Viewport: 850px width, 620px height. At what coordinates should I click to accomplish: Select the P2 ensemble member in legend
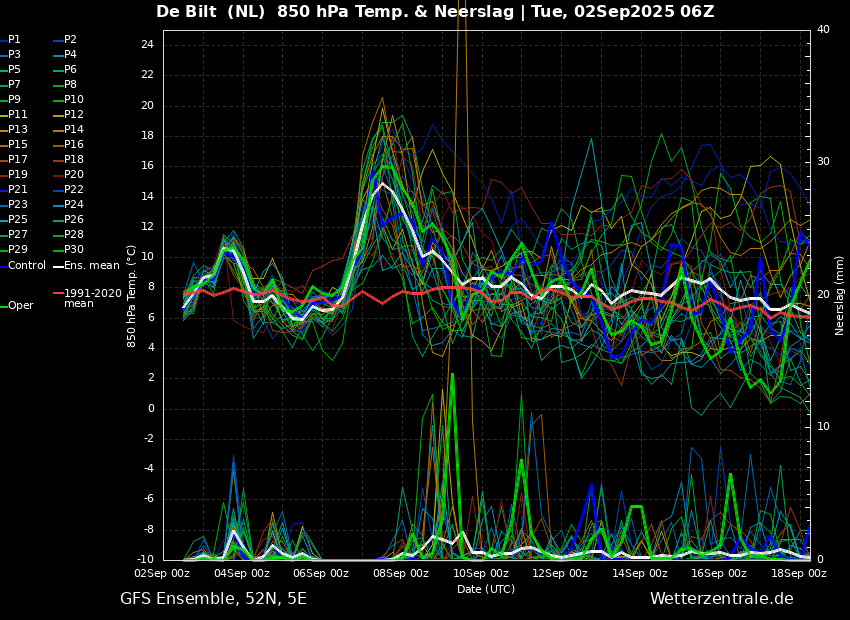click(x=70, y=40)
